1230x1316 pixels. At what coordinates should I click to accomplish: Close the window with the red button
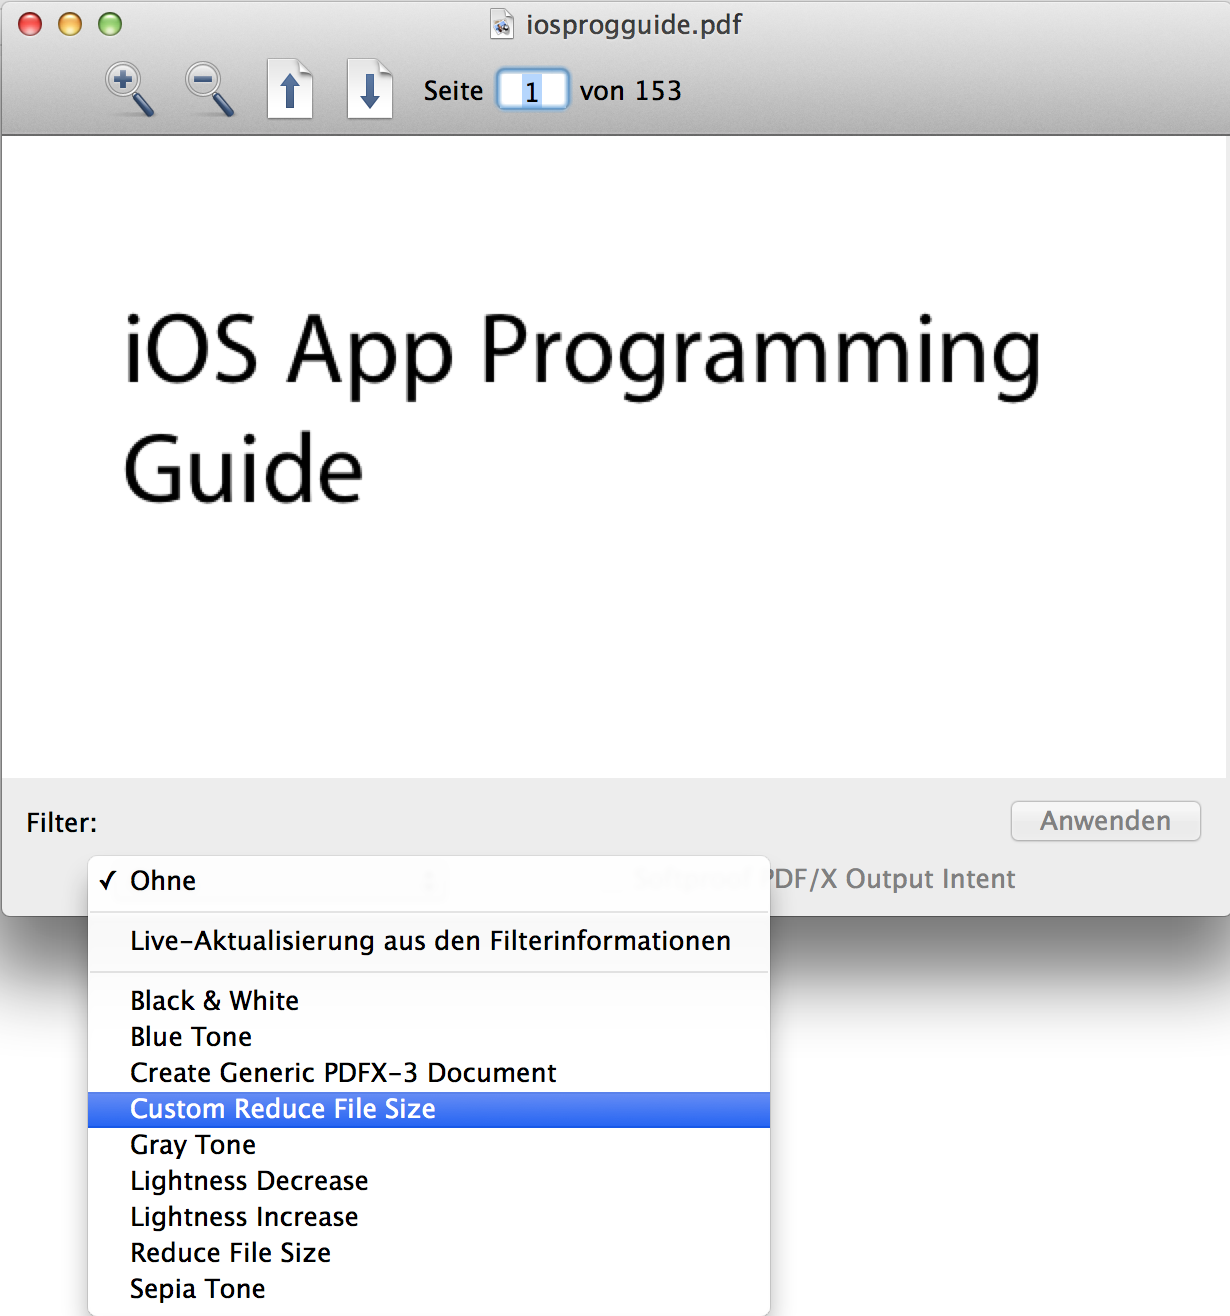(x=30, y=24)
